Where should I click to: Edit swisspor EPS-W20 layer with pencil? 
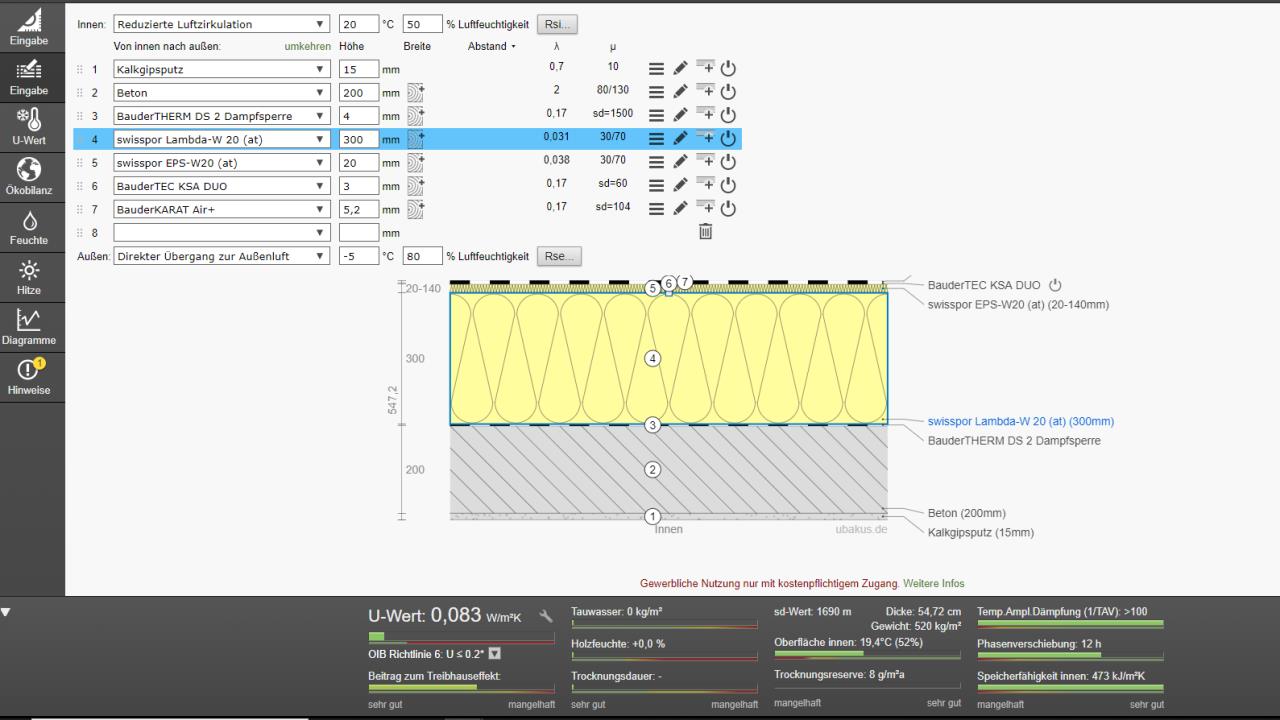coord(680,162)
